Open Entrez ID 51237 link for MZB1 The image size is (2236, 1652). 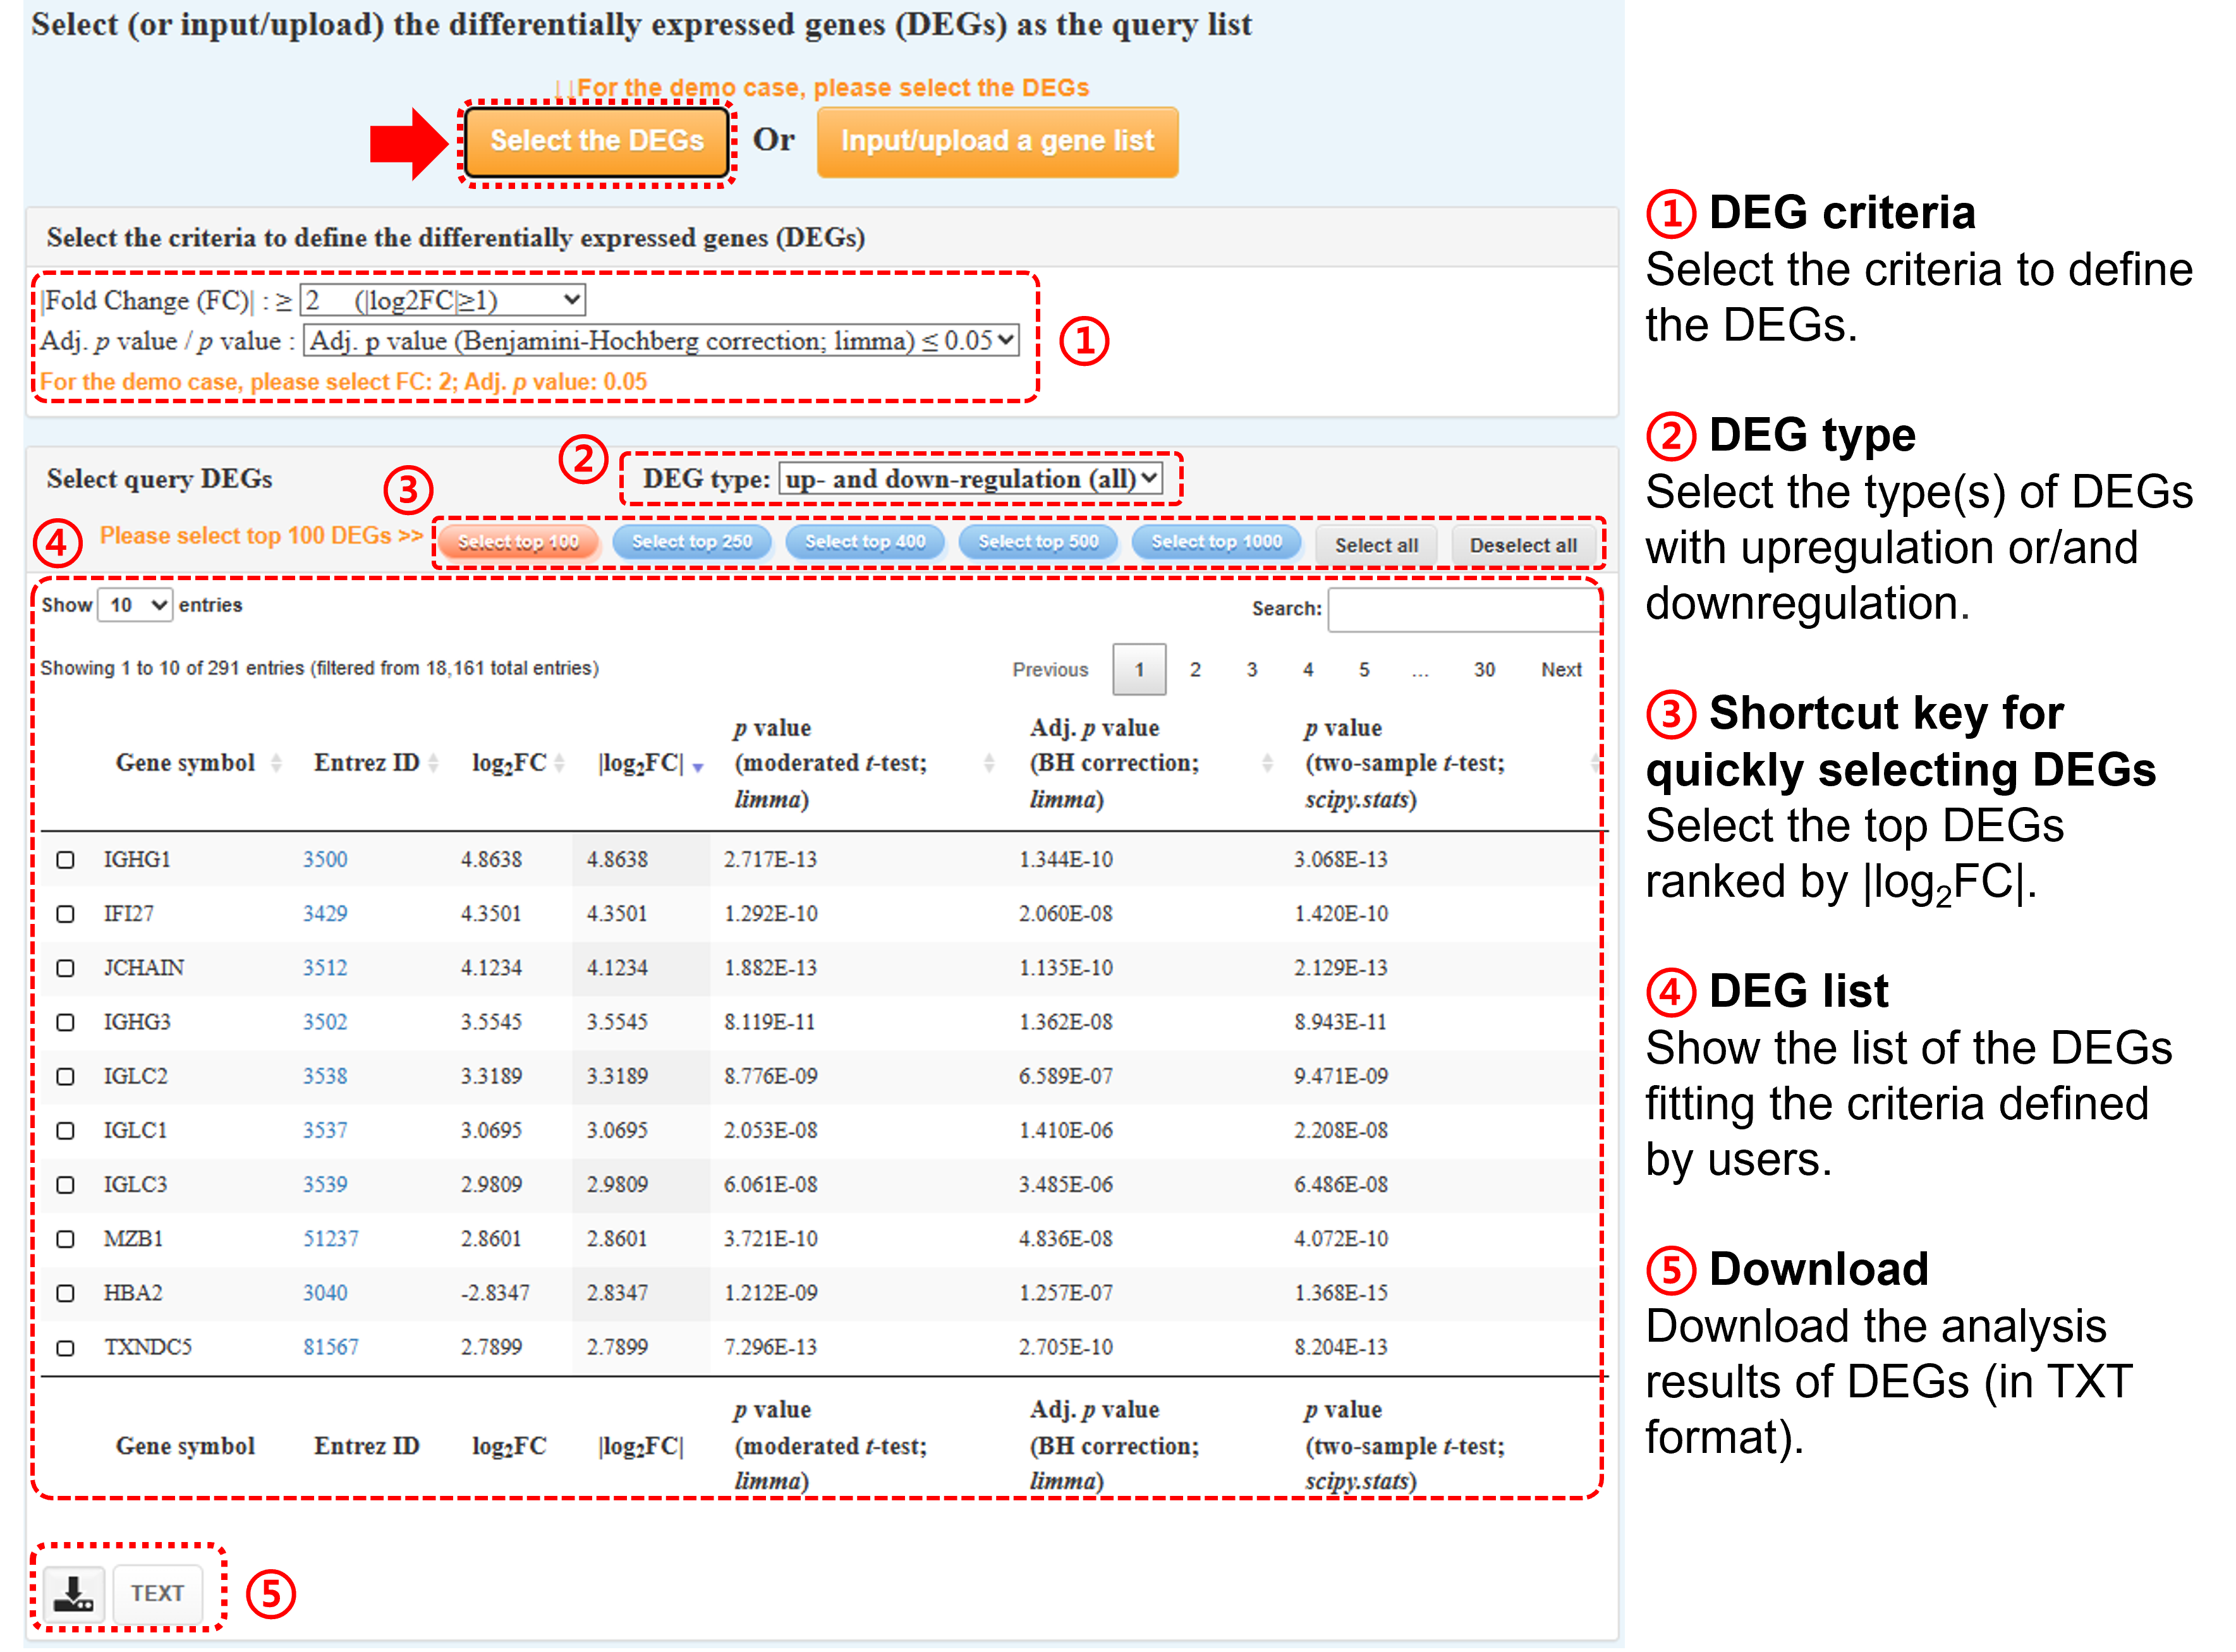click(x=331, y=1239)
